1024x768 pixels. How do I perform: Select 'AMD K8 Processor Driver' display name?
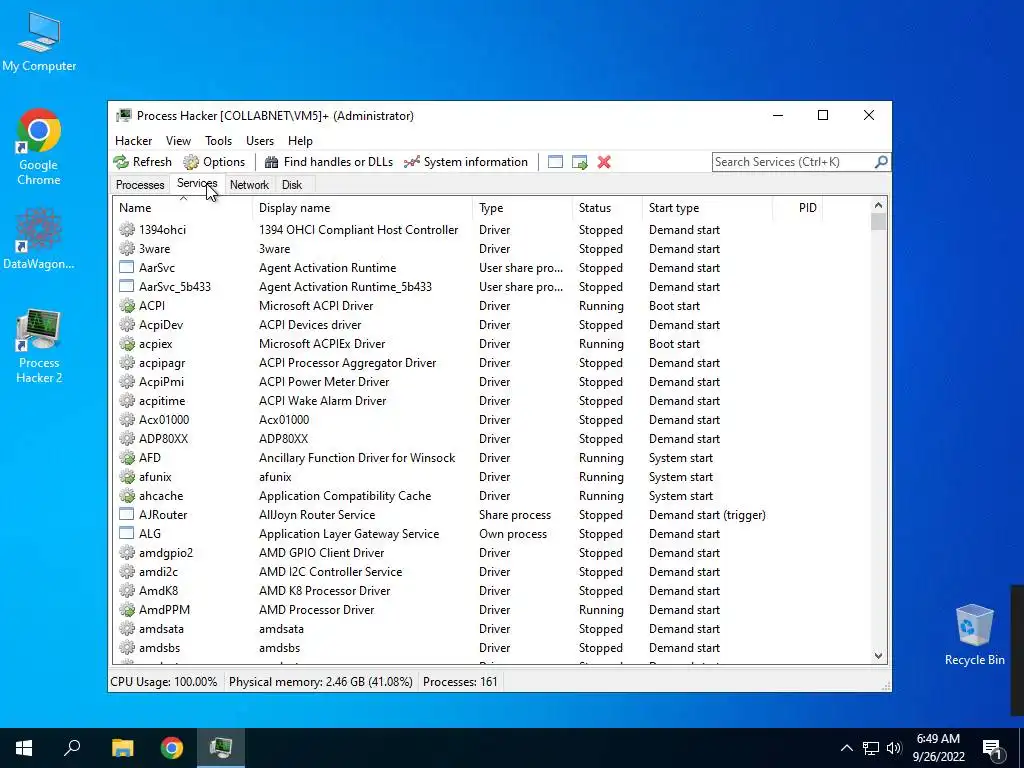tap(325, 590)
